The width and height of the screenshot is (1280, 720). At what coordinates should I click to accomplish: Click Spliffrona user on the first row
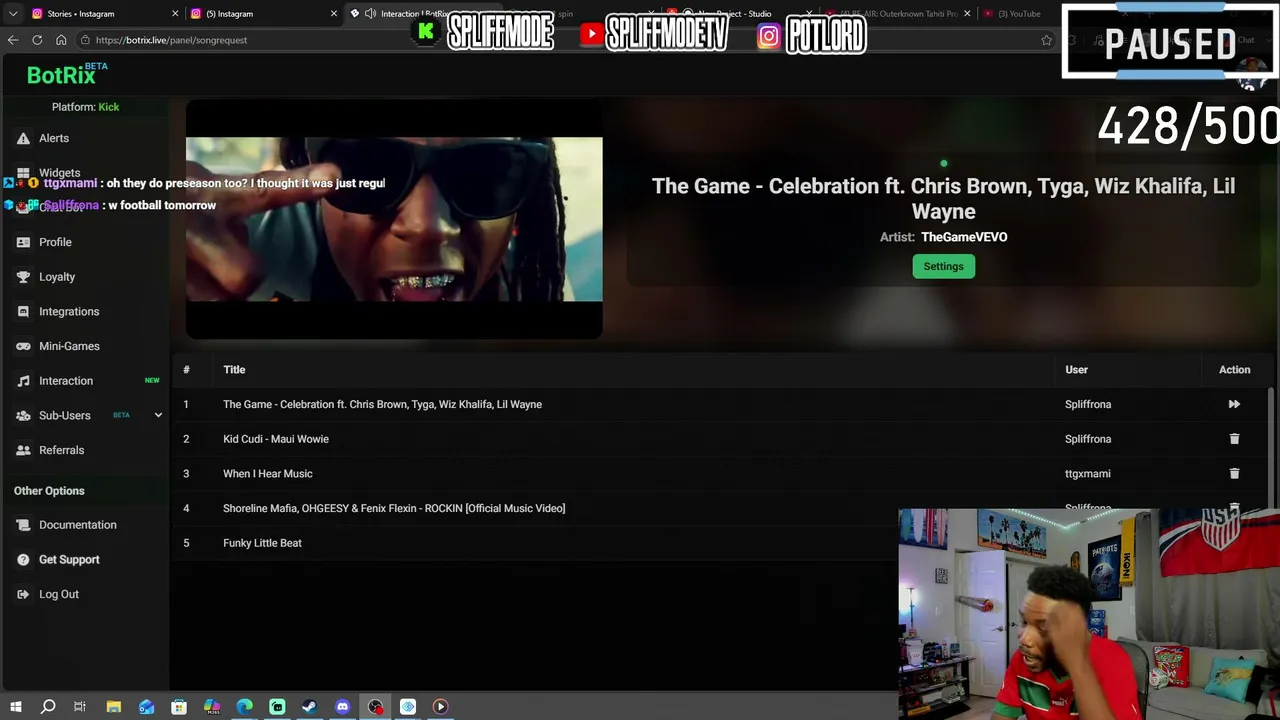(1088, 404)
